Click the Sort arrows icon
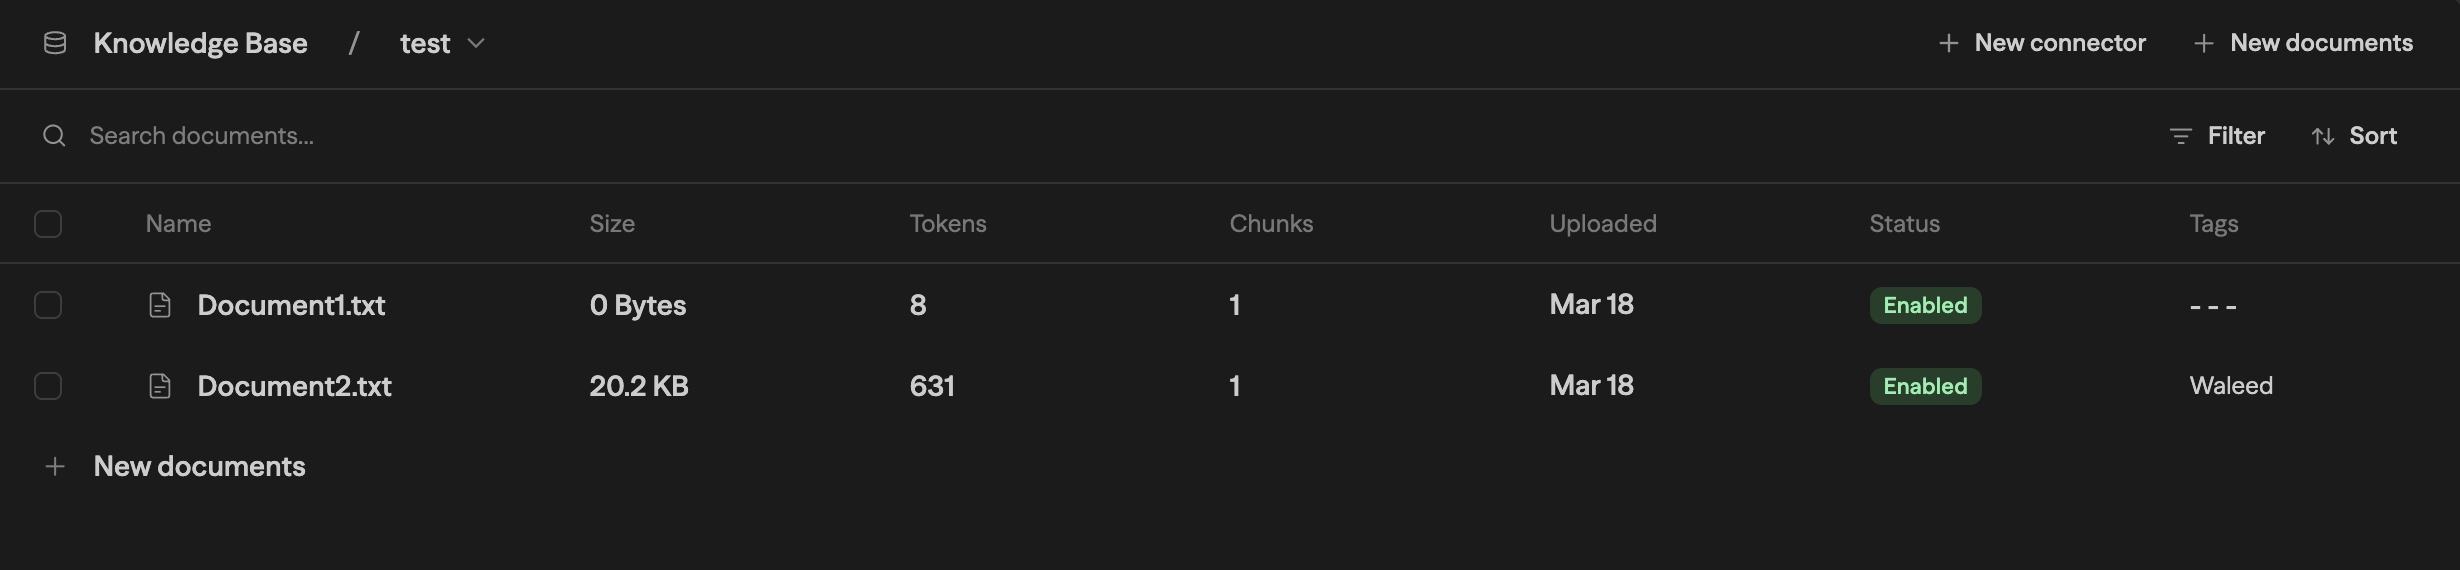This screenshot has height=570, width=2460. pos(2323,136)
